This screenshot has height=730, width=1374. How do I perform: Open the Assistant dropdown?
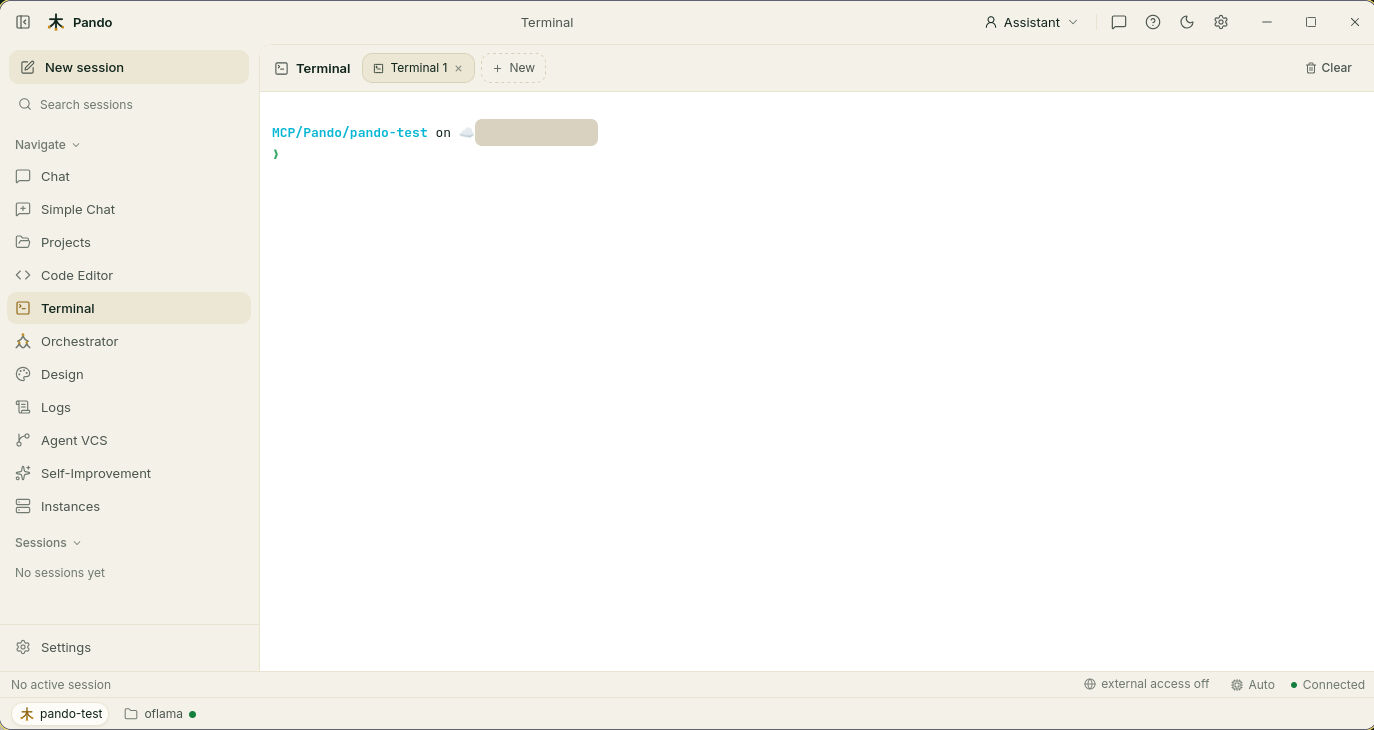(1032, 22)
